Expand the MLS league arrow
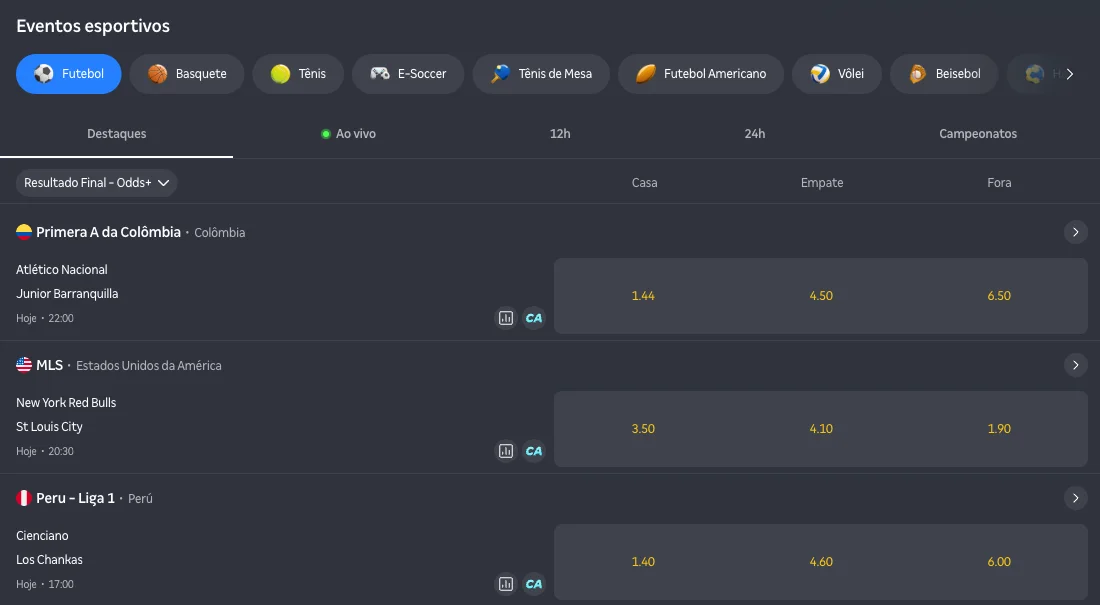 pyautogui.click(x=1075, y=365)
